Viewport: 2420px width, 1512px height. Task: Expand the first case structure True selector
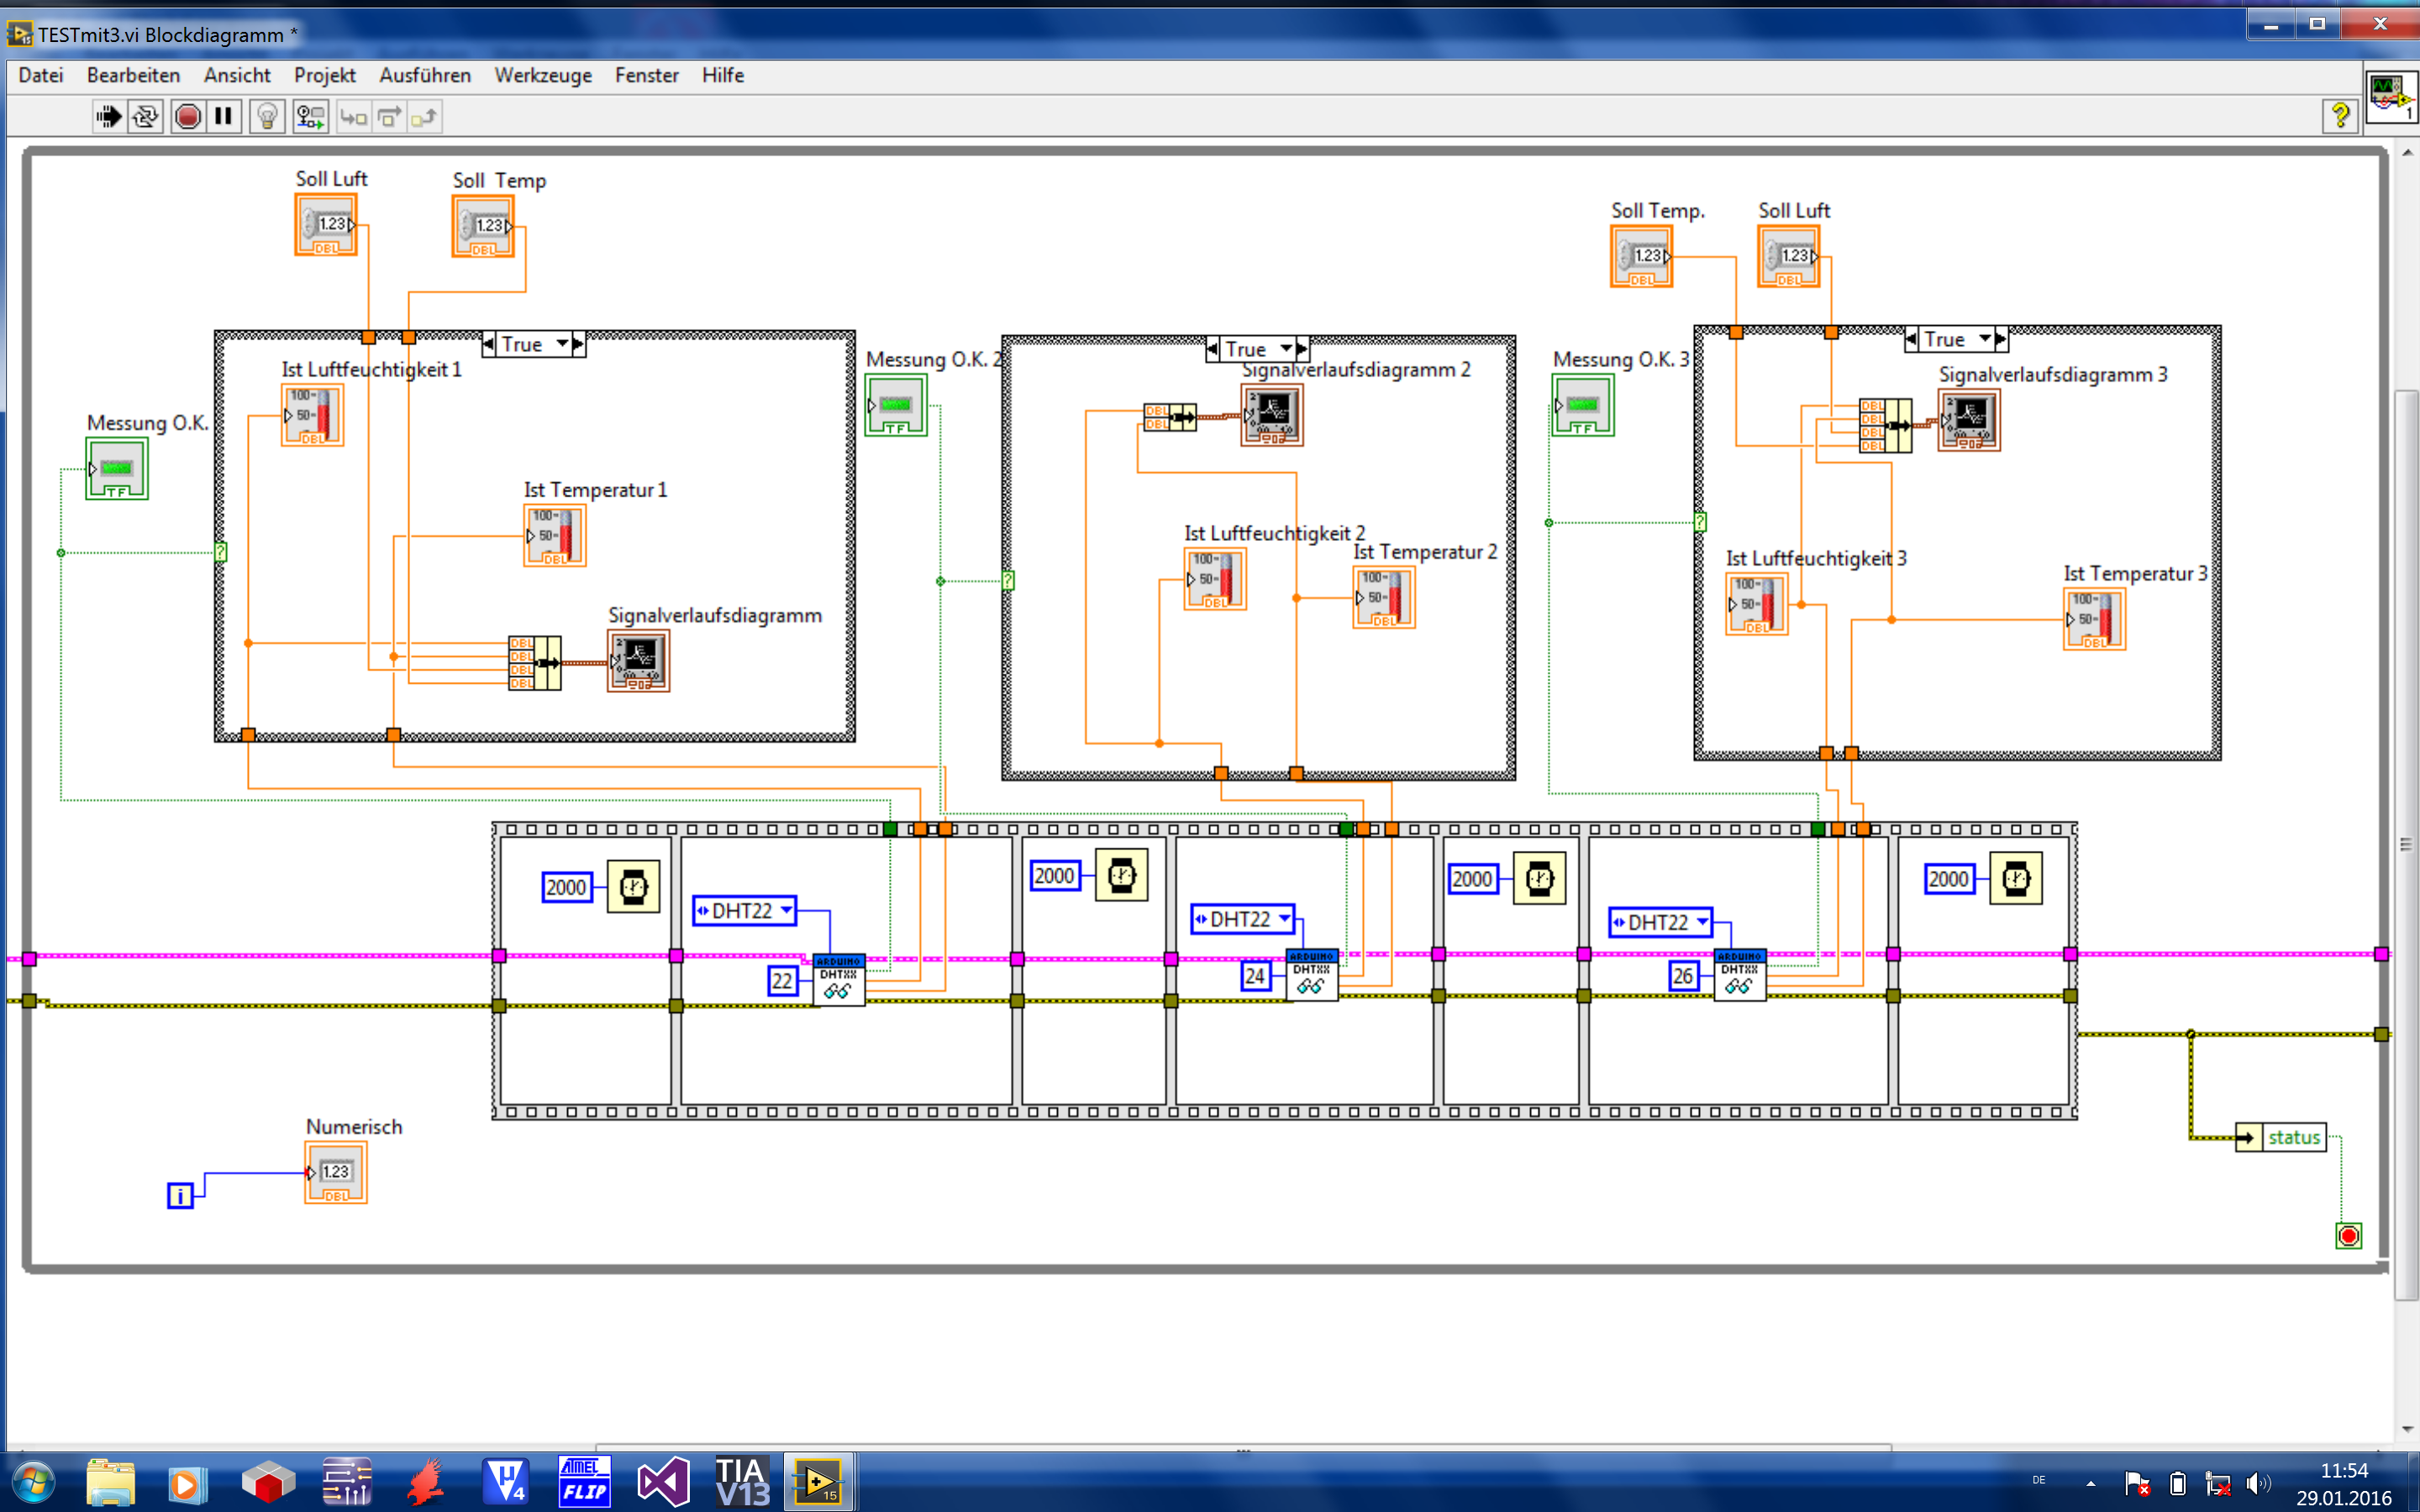click(x=563, y=344)
